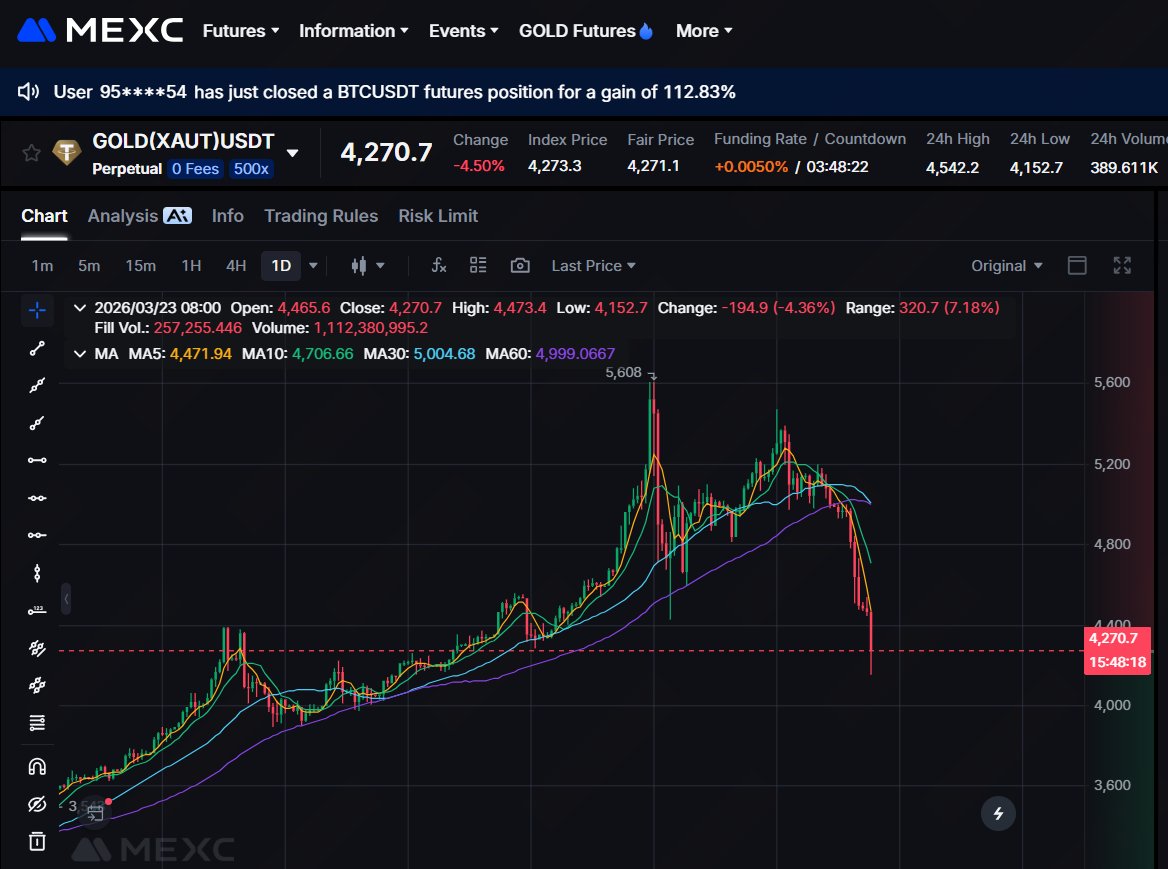Viewport: 1168px width, 869px height.
Task: Select the horizontal segment line tool
Action: (37, 460)
